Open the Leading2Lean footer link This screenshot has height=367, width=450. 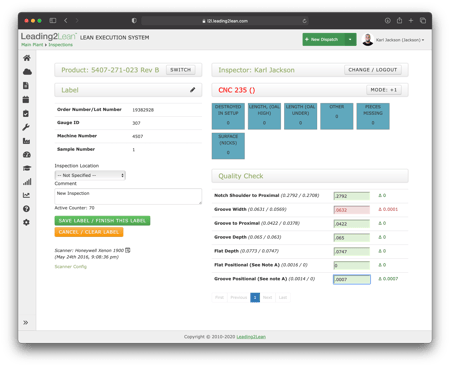pyautogui.click(x=251, y=337)
